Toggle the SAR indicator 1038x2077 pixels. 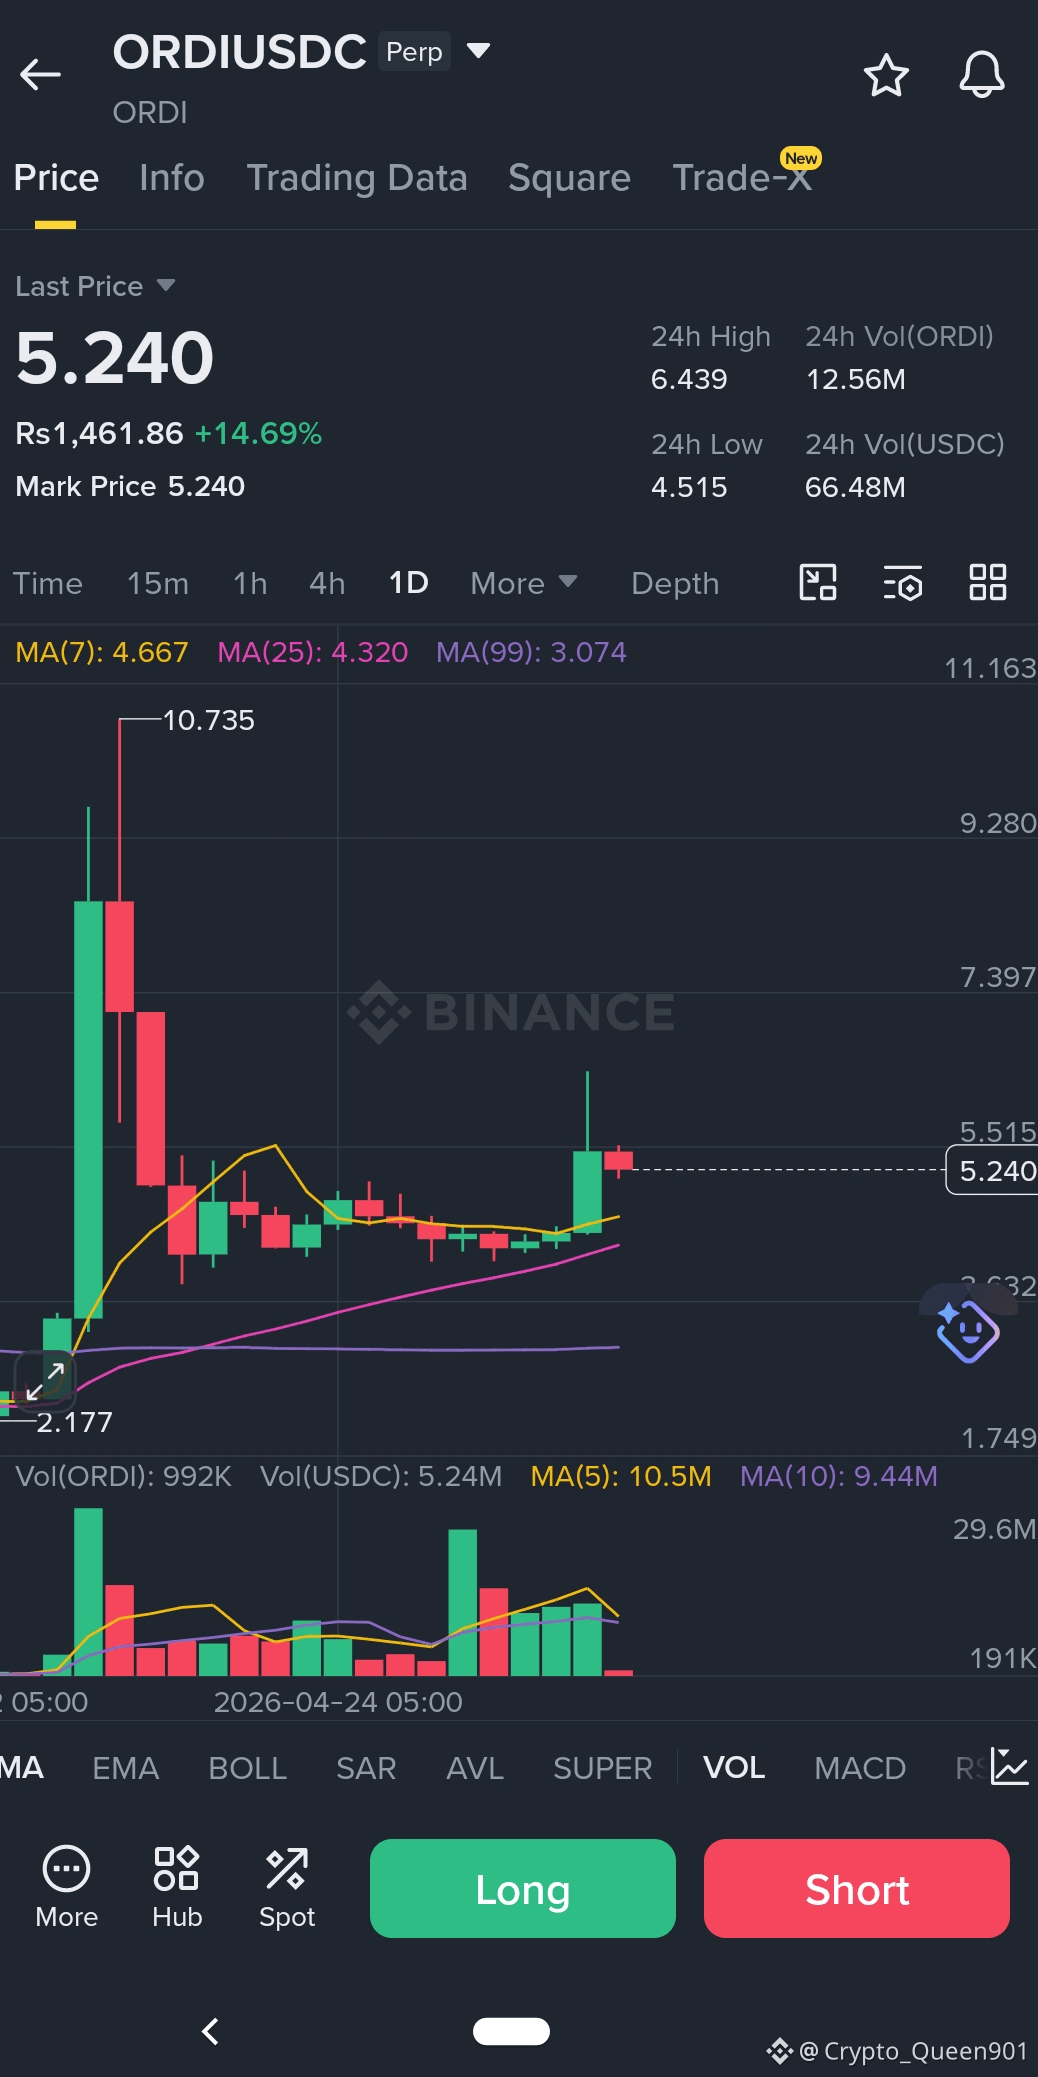pyautogui.click(x=366, y=1768)
